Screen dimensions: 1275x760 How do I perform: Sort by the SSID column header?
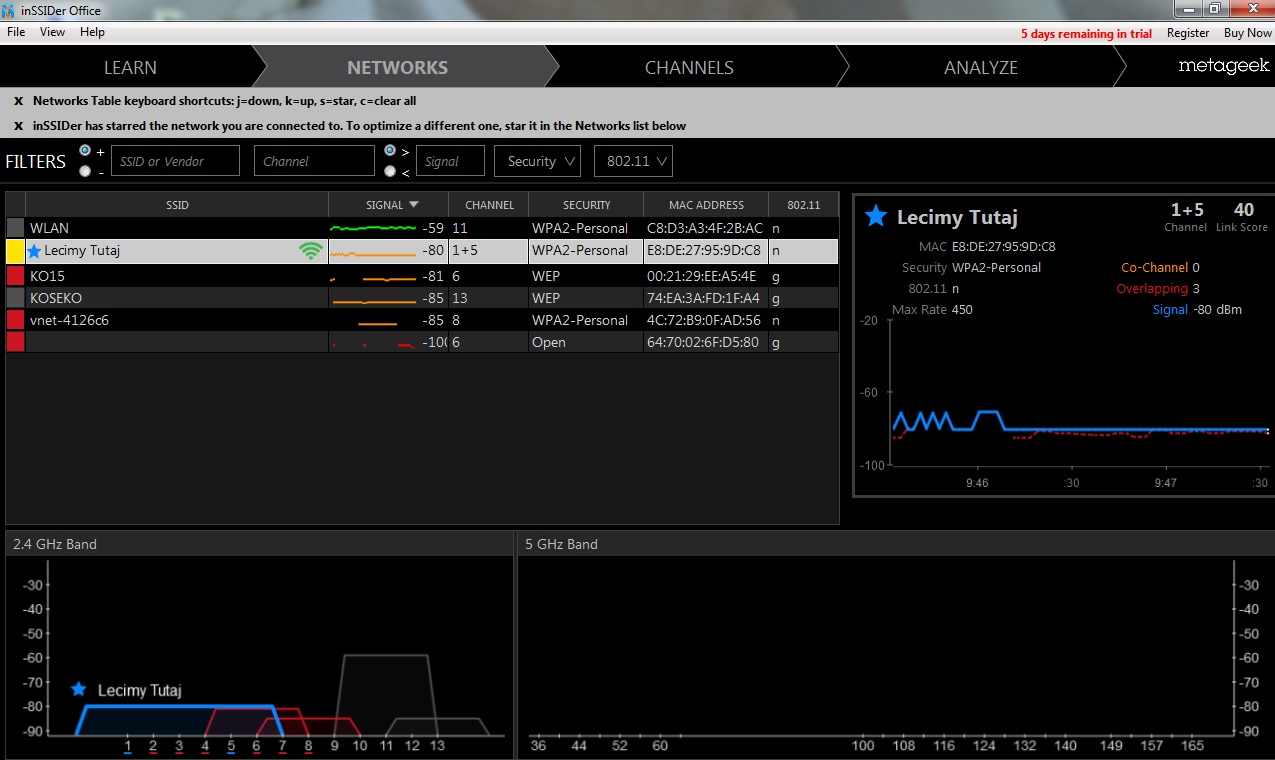[177, 204]
